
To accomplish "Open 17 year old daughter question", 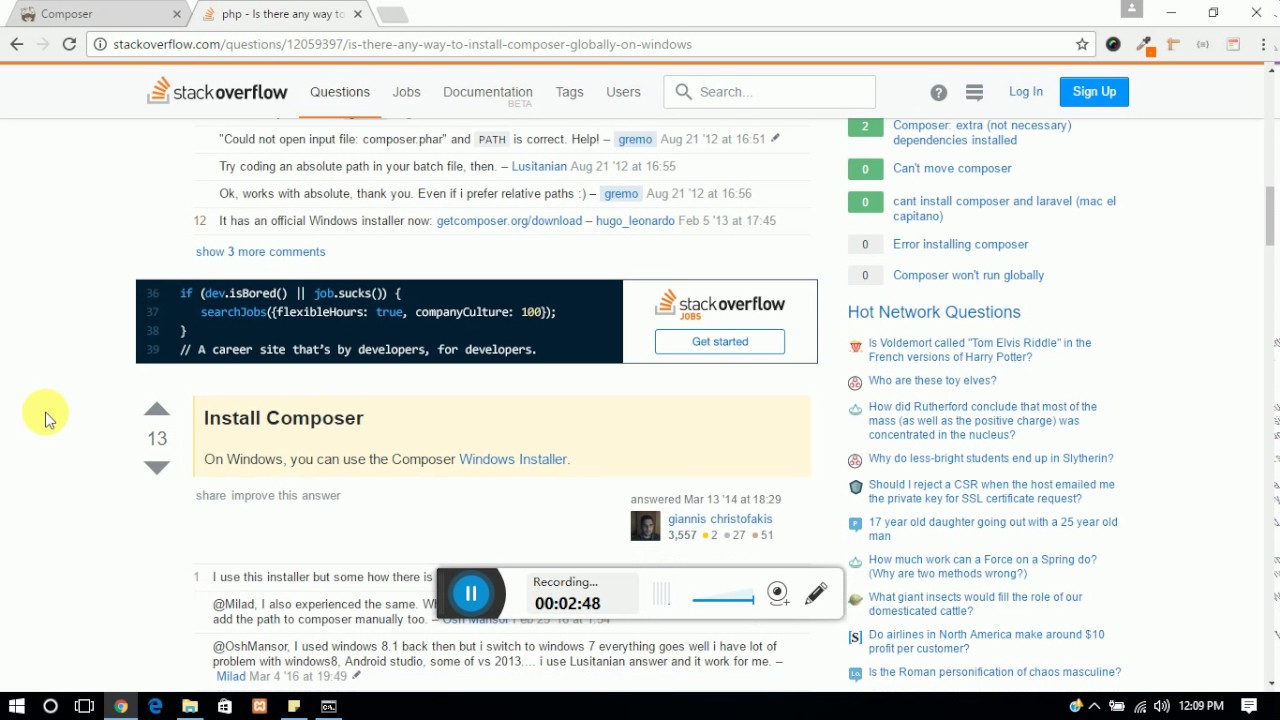I will tap(993, 529).
